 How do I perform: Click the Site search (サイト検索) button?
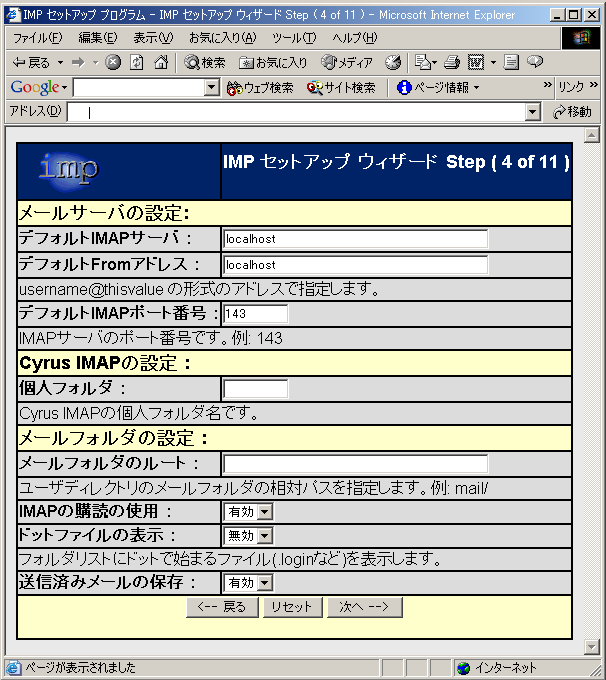(x=341, y=88)
